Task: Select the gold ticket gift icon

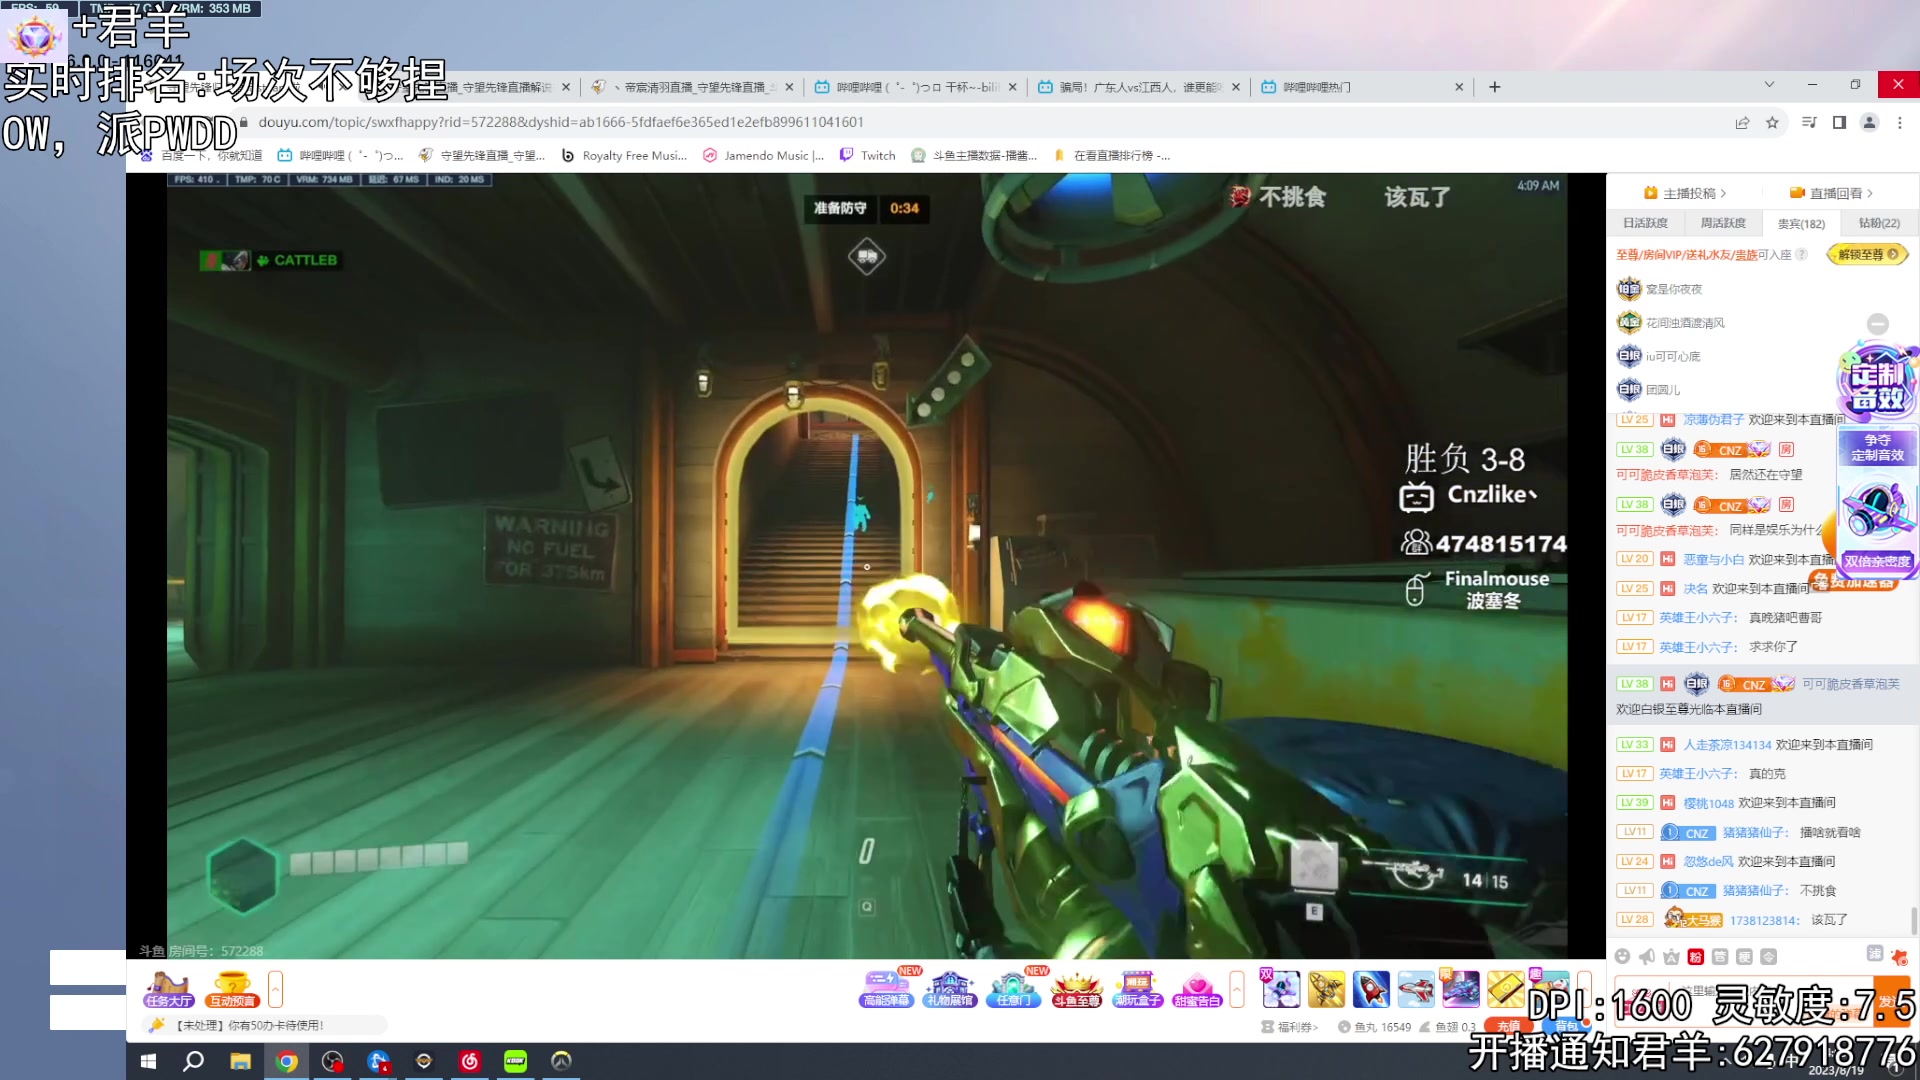Action: click(1505, 989)
